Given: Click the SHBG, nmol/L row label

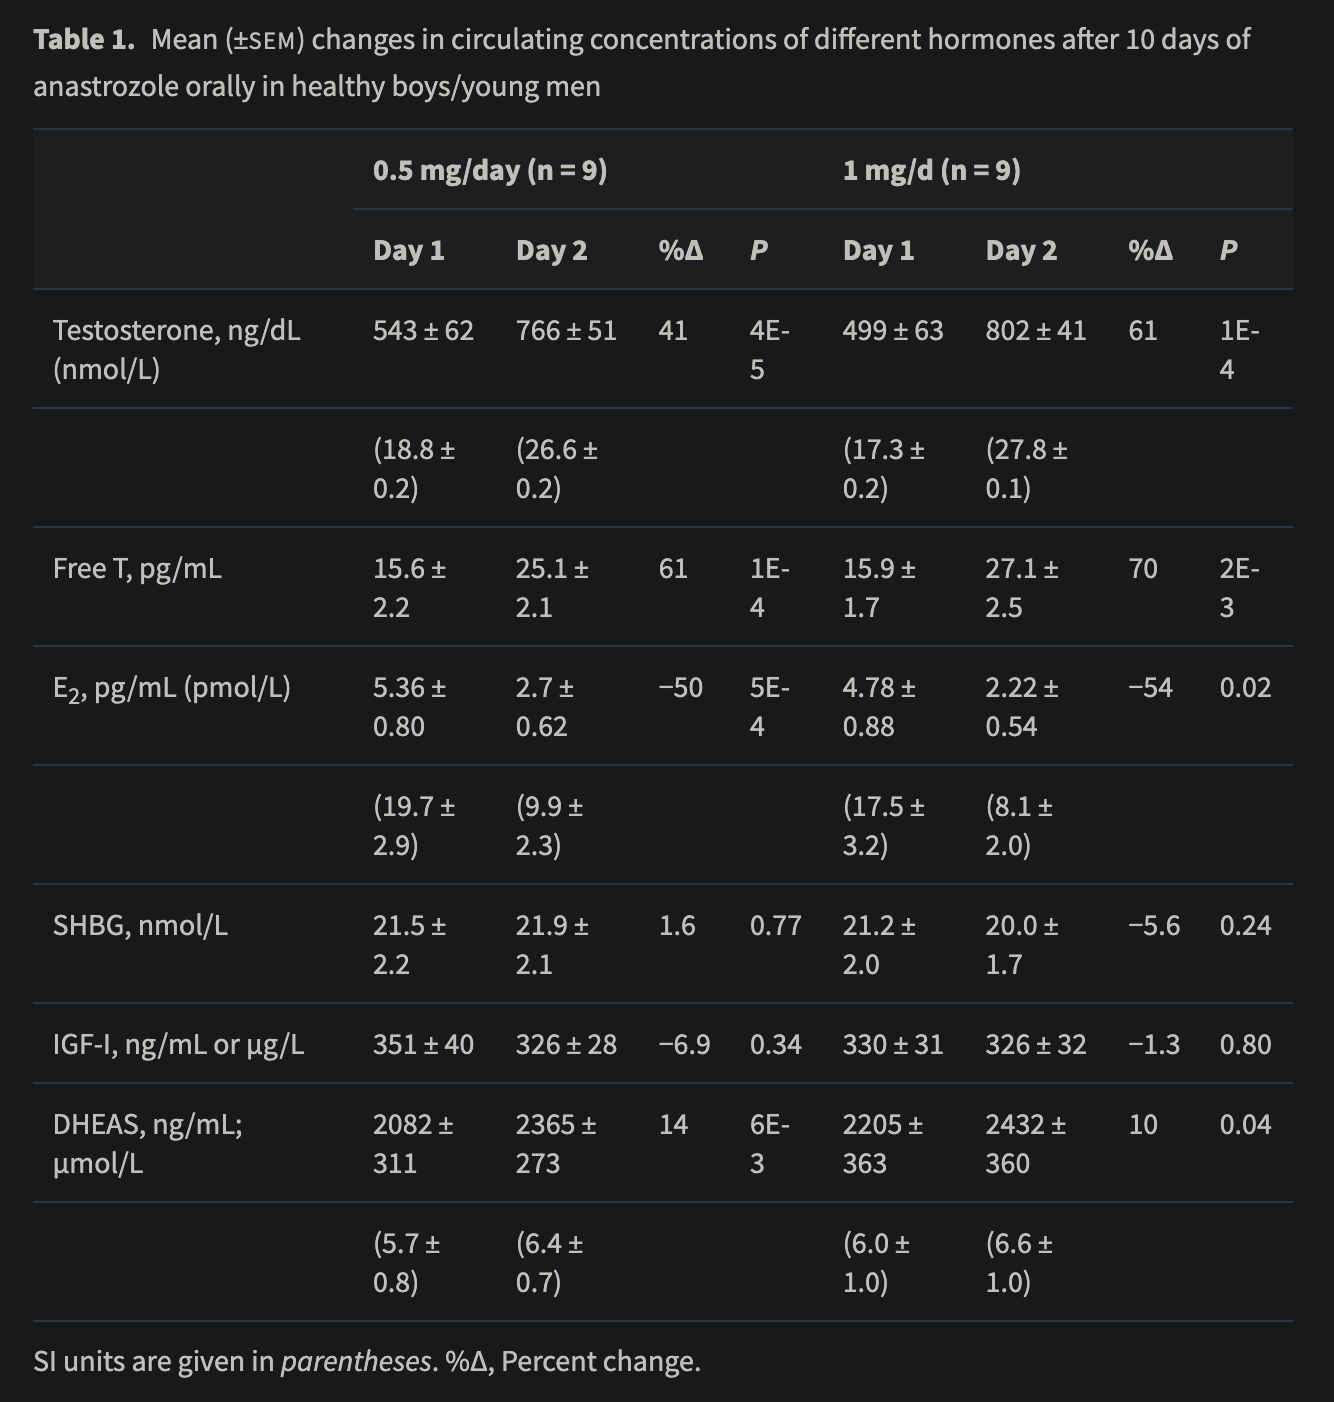Looking at the screenshot, I should click(140, 925).
